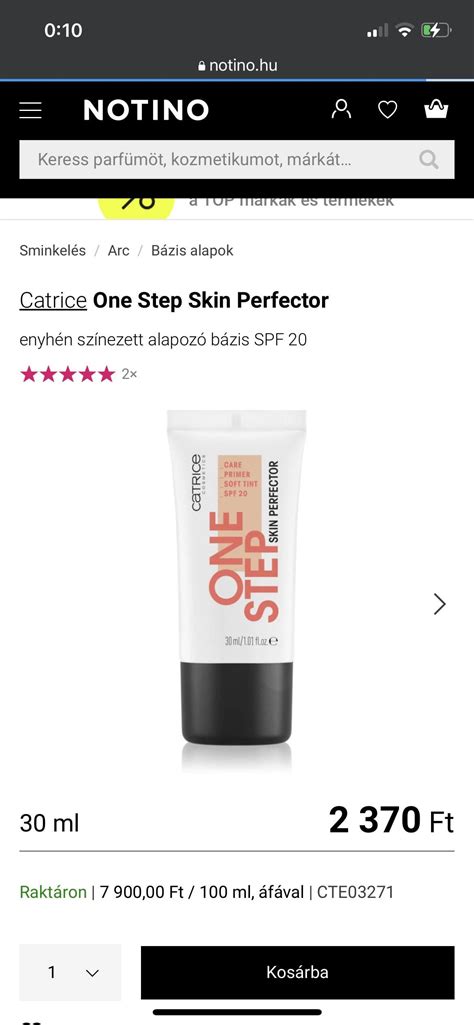Show next product image arrow
The image size is (474, 1025).
(440, 604)
